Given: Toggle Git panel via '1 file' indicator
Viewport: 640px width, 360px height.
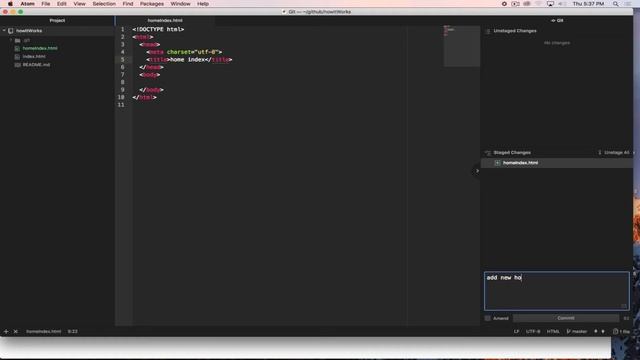Looking at the screenshot, I should tap(622, 331).
